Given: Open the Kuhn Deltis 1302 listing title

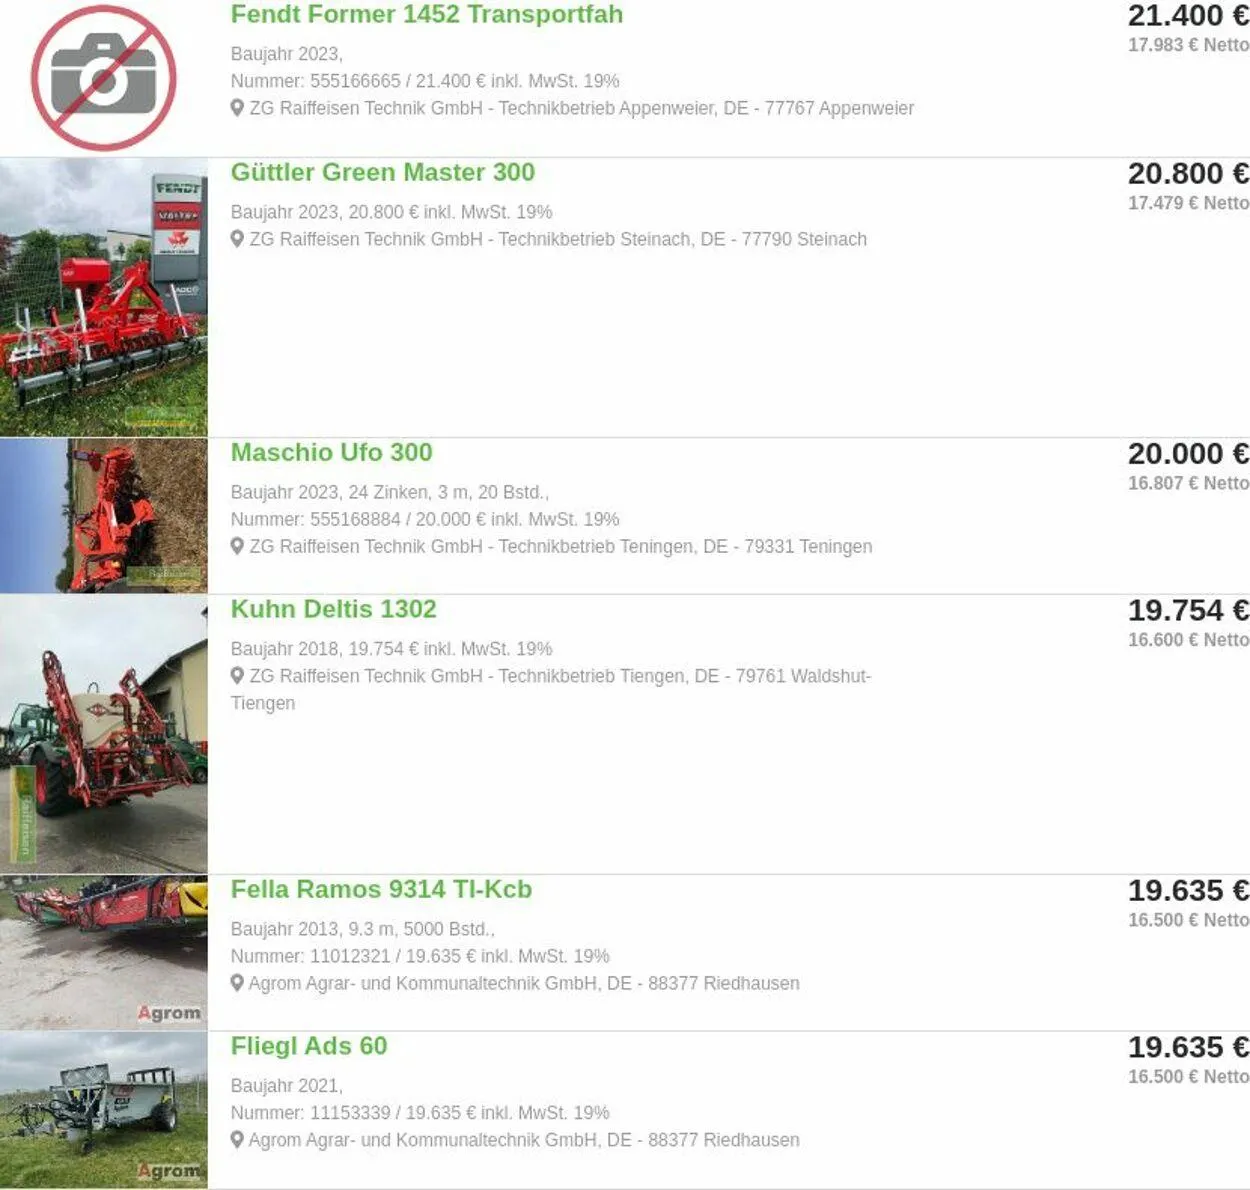Looking at the screenshot, I should 334,609.
